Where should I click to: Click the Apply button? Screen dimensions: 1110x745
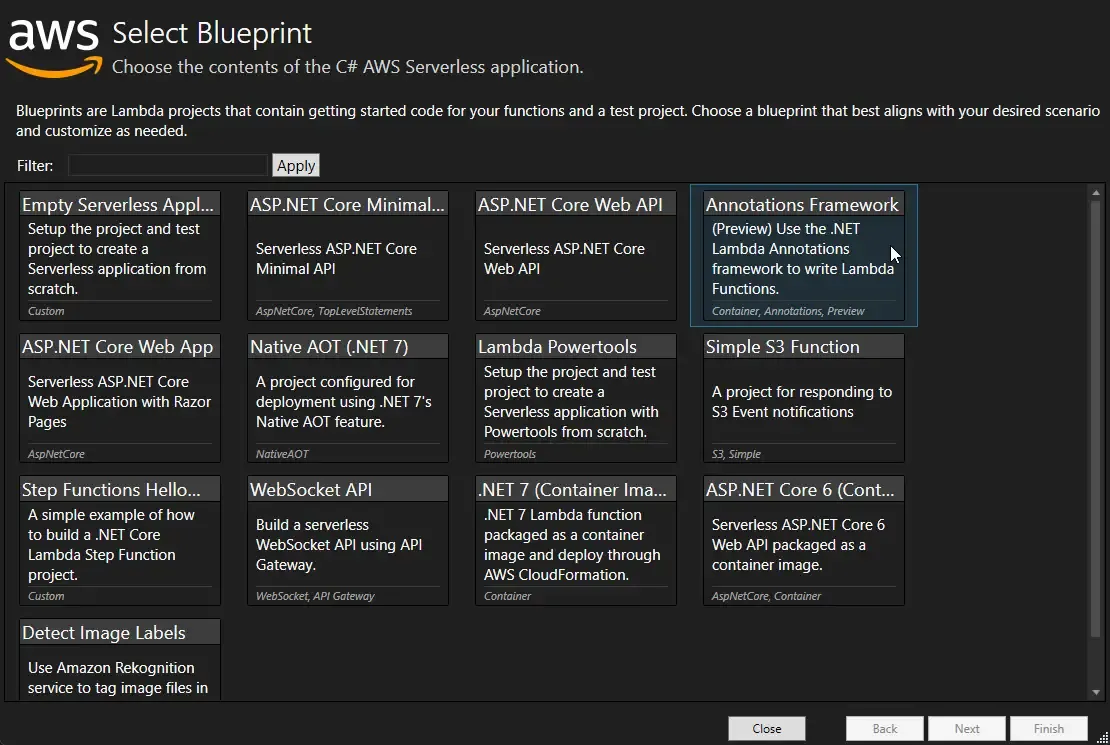(296, 165)
